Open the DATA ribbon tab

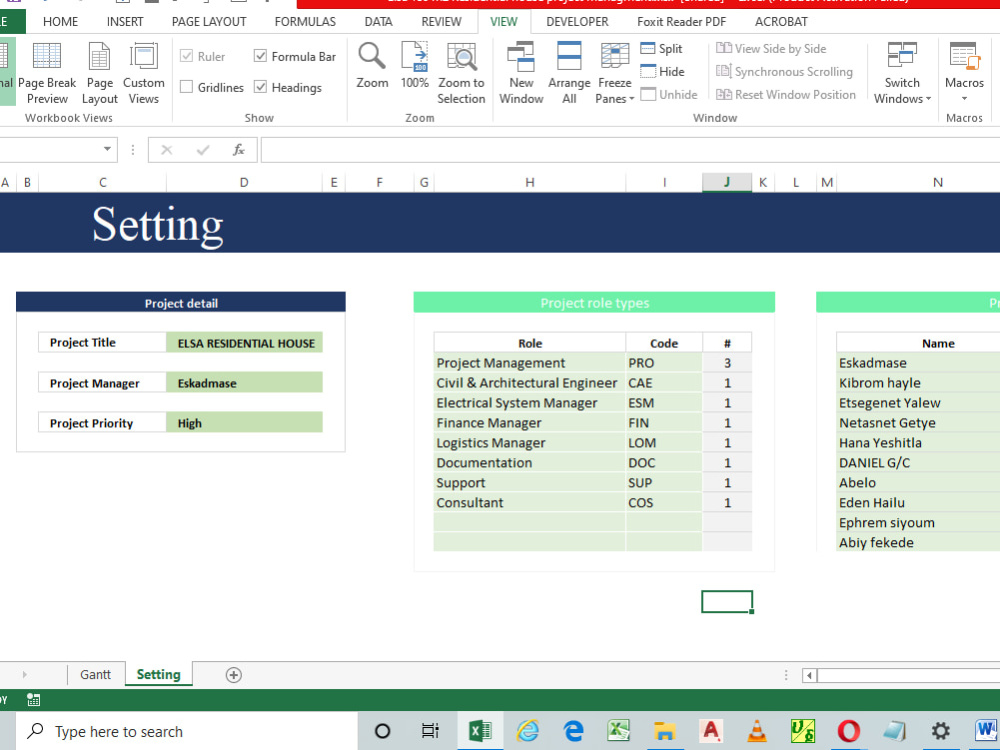[378, 22]
